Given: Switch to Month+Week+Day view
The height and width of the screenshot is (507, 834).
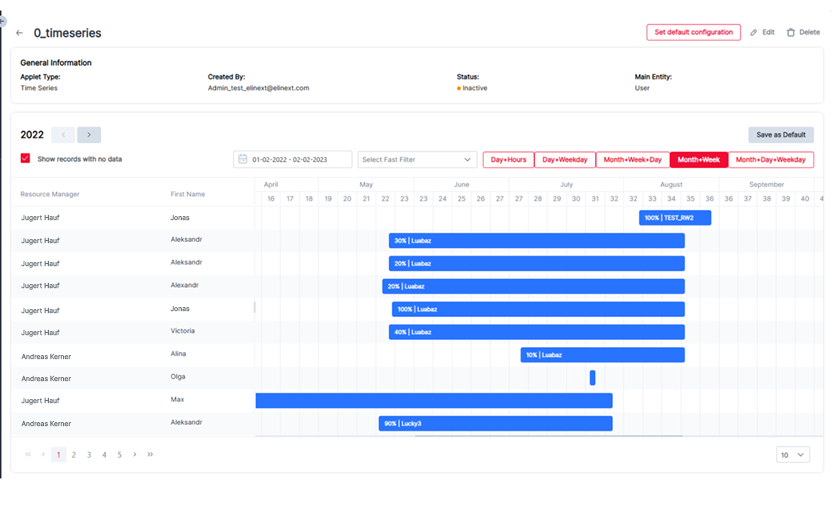Looking at the screenshot, I should click(632, 160).
